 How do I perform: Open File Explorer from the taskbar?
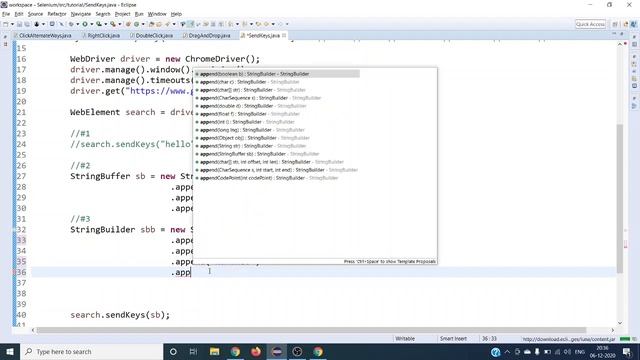pyautogui.click(x=214, y=351)
